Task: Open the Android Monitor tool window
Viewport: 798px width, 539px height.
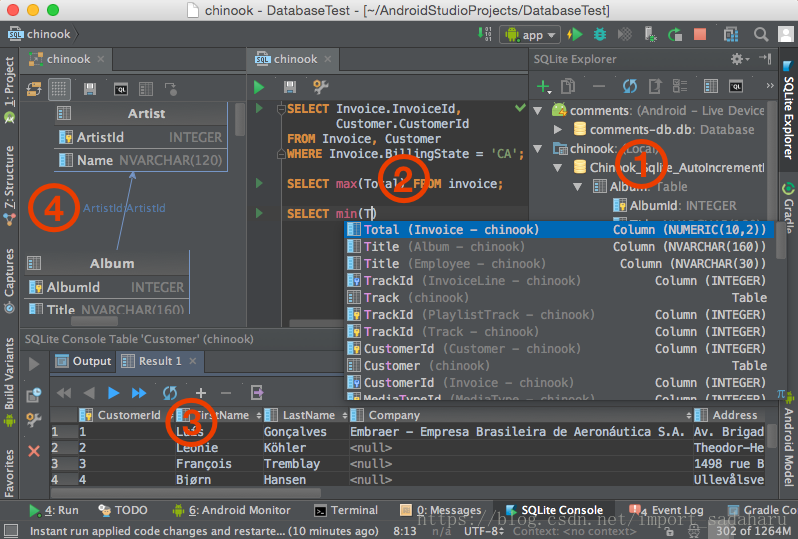Action: click(x=232, y=510)
